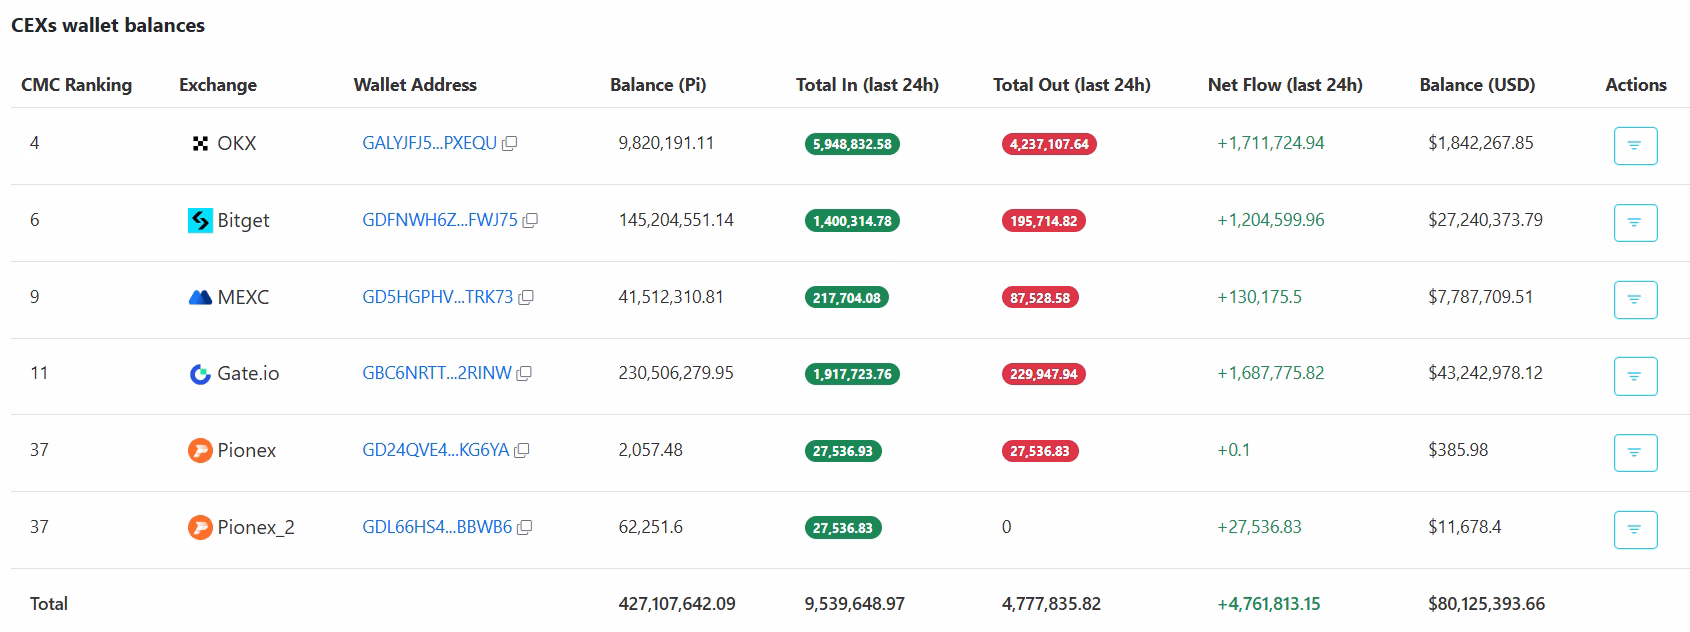Copy the Gate.io wallet address icon
This screenshot has height=632, width=1690.
pyautogui.click(x=524, y=374)
